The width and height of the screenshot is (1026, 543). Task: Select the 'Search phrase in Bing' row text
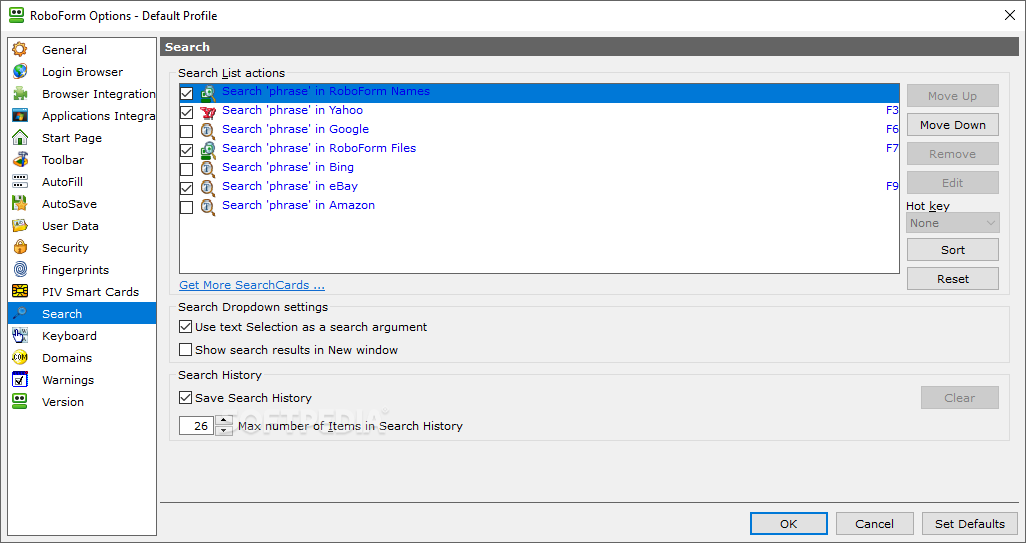tap(288, 167)
